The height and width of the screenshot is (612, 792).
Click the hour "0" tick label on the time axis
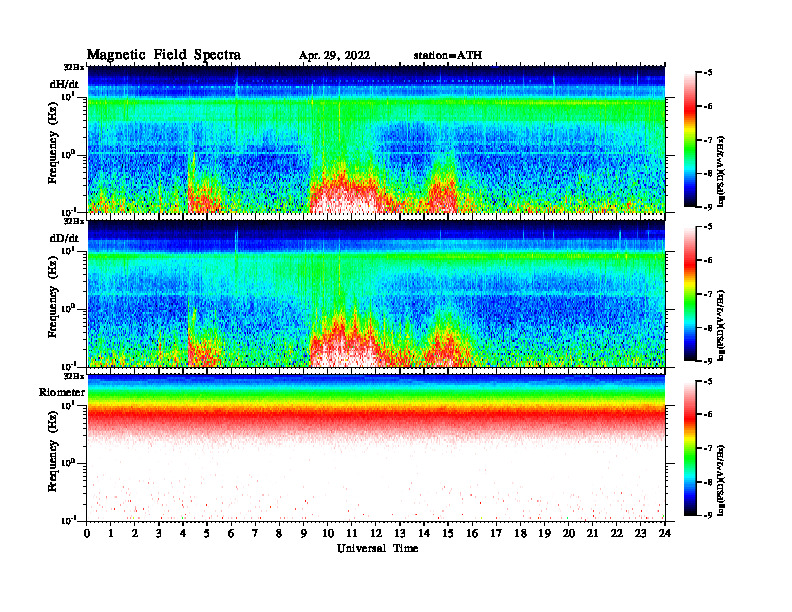click(x=87, y=533)
